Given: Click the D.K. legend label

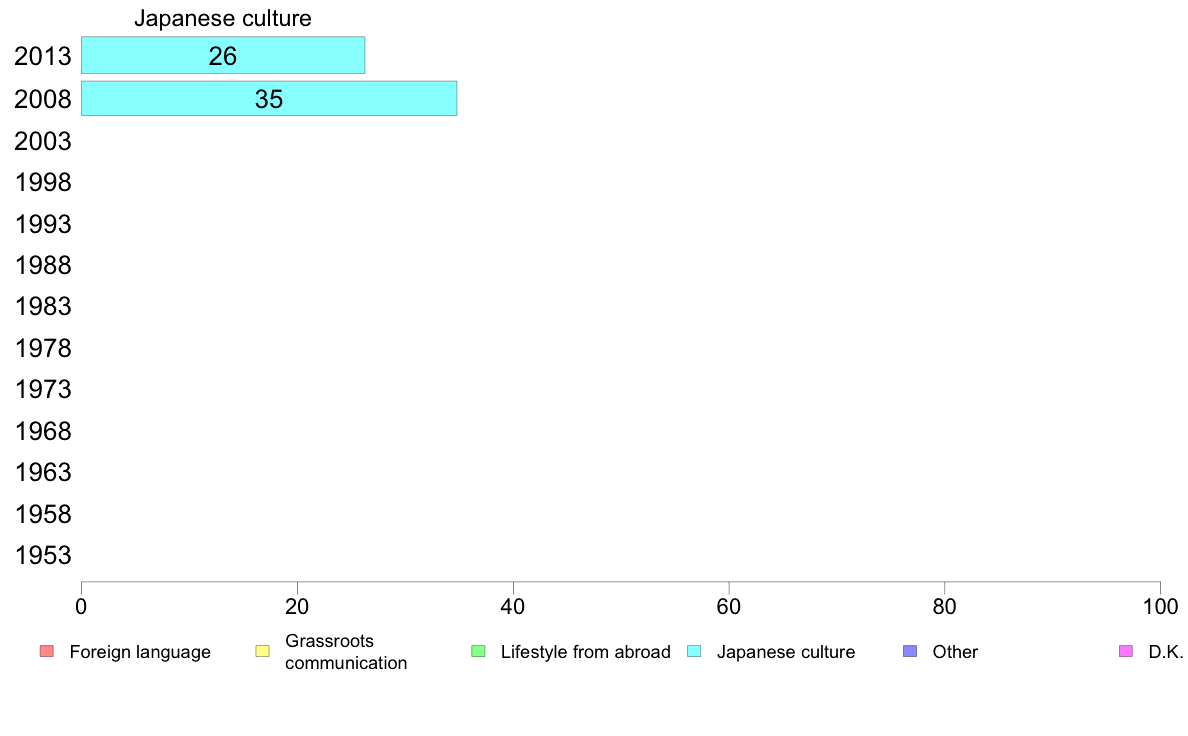Looking at the screenshot, I should pos(1165,652).
